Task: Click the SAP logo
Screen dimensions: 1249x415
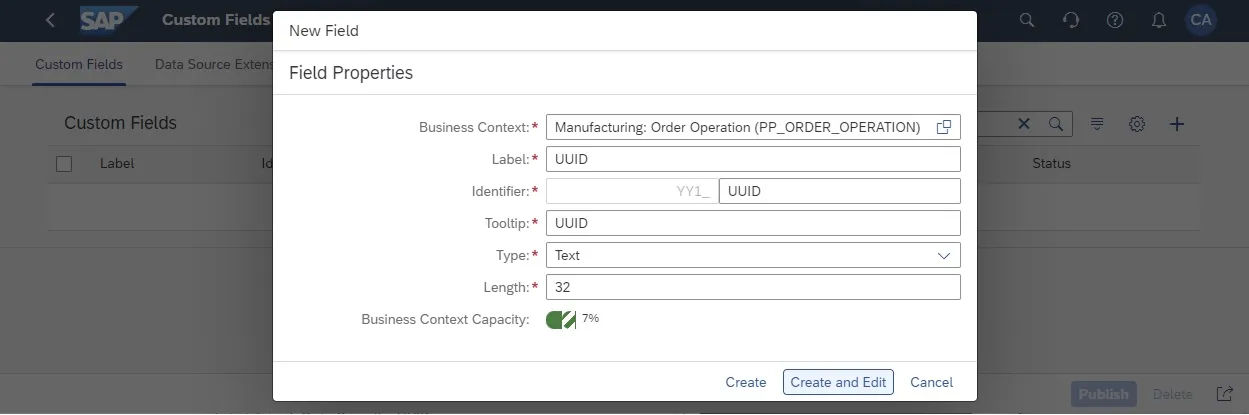Action: point(109,20)
